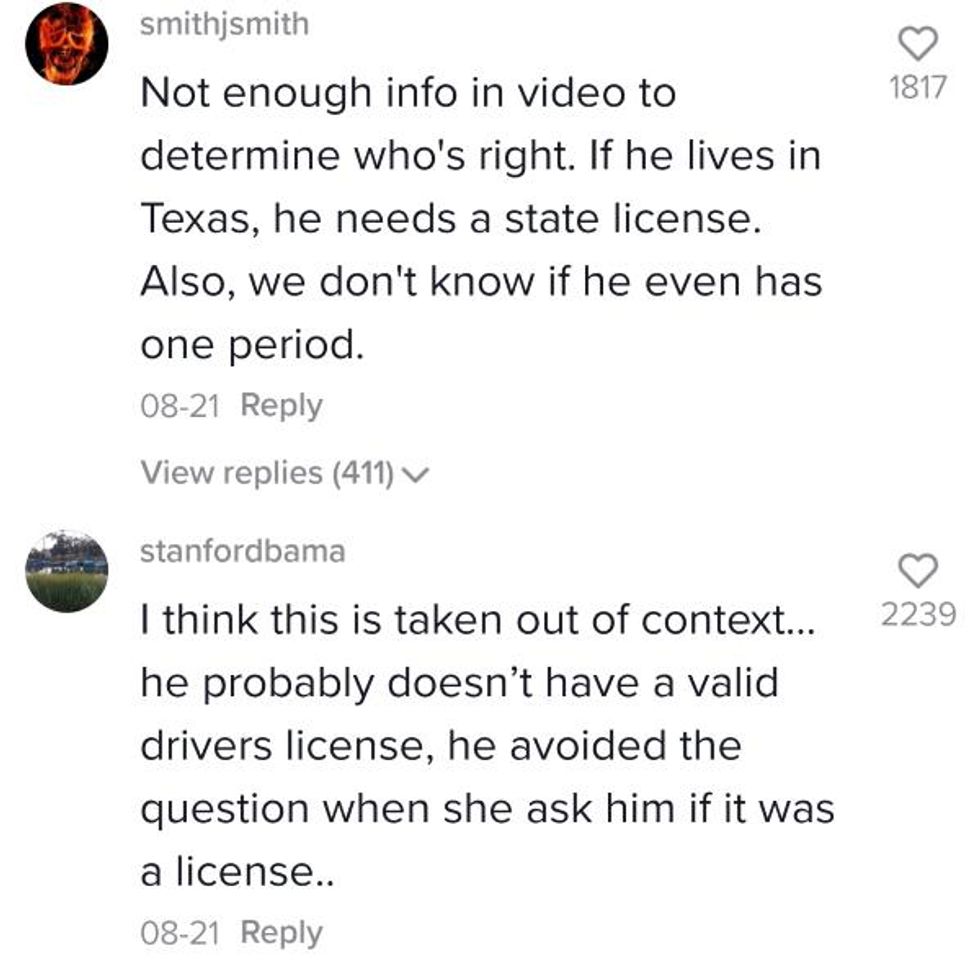This screenshot has width=980, height=969.
Task: Reply to stanfordbama's comment
Action: click(x=281, y=933)
